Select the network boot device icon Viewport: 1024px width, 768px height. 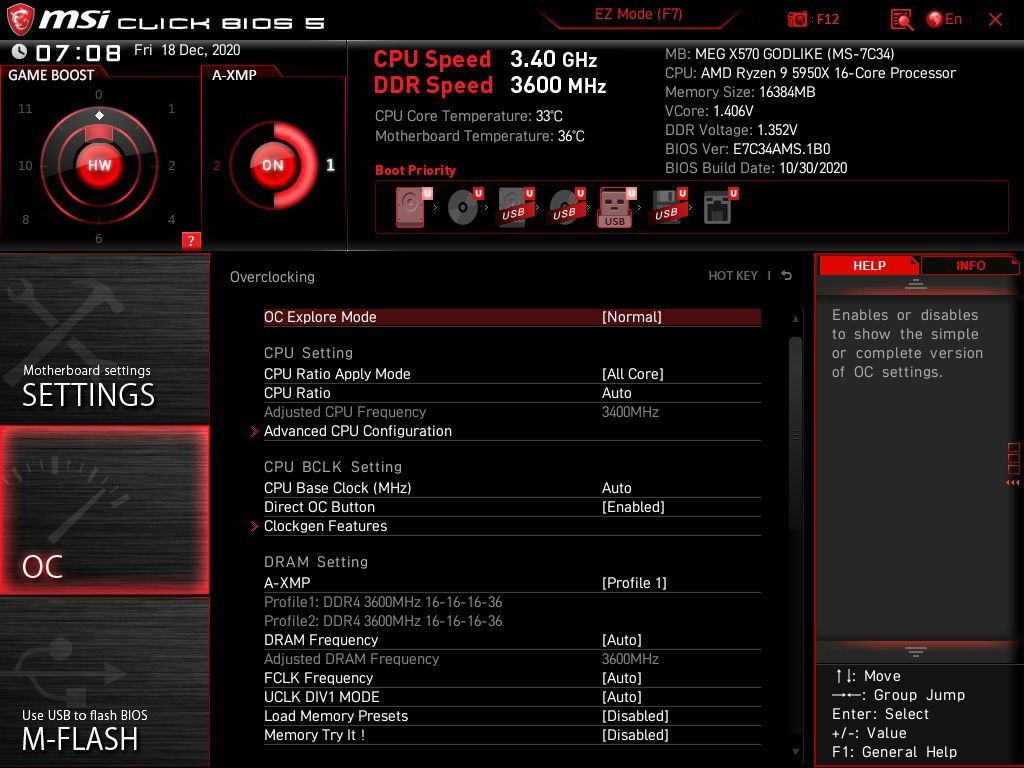tap(720, 208)
